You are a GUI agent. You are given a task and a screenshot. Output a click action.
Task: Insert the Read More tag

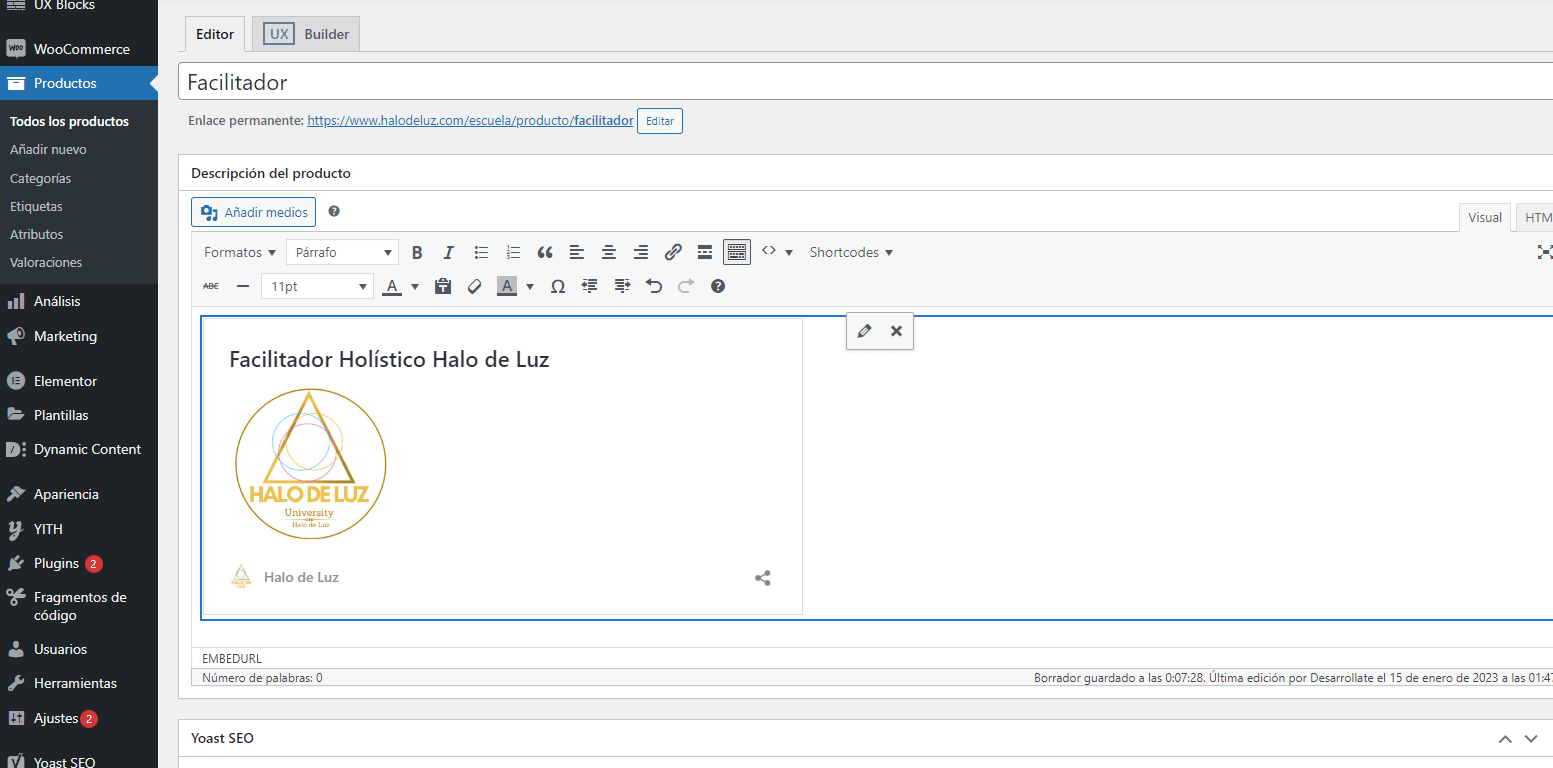click(705, 252)
